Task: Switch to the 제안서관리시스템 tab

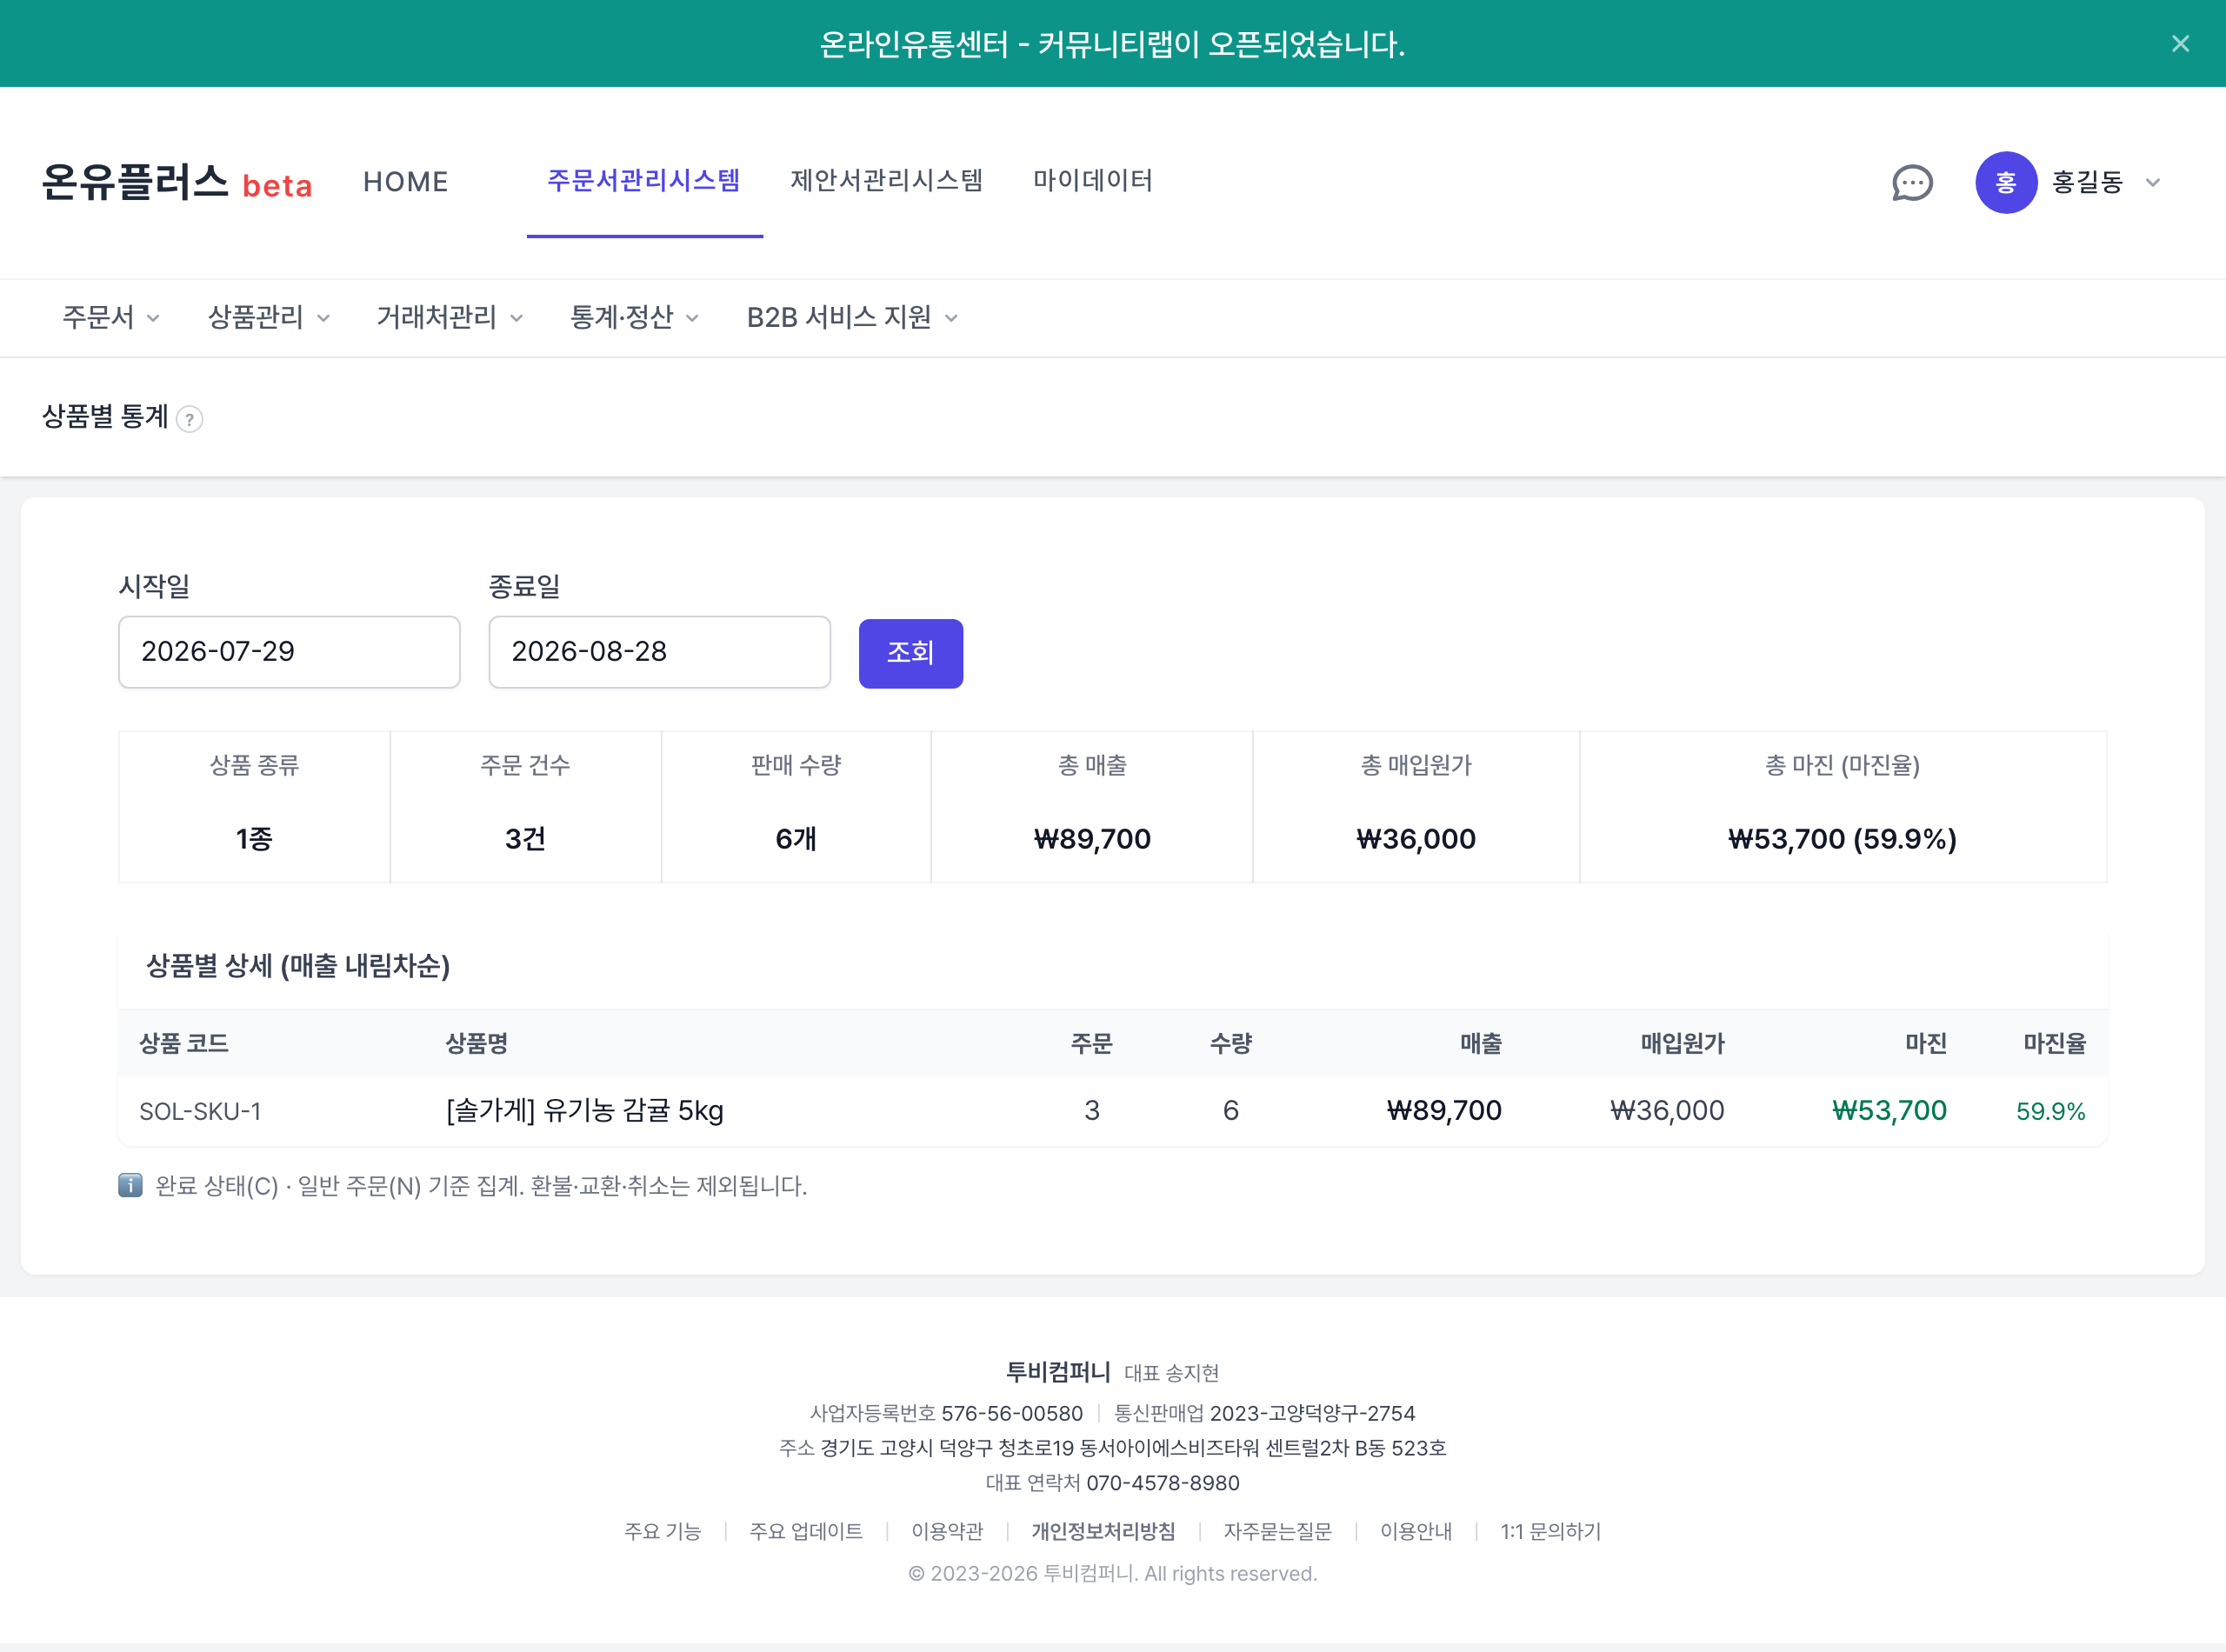Action: 886,181
